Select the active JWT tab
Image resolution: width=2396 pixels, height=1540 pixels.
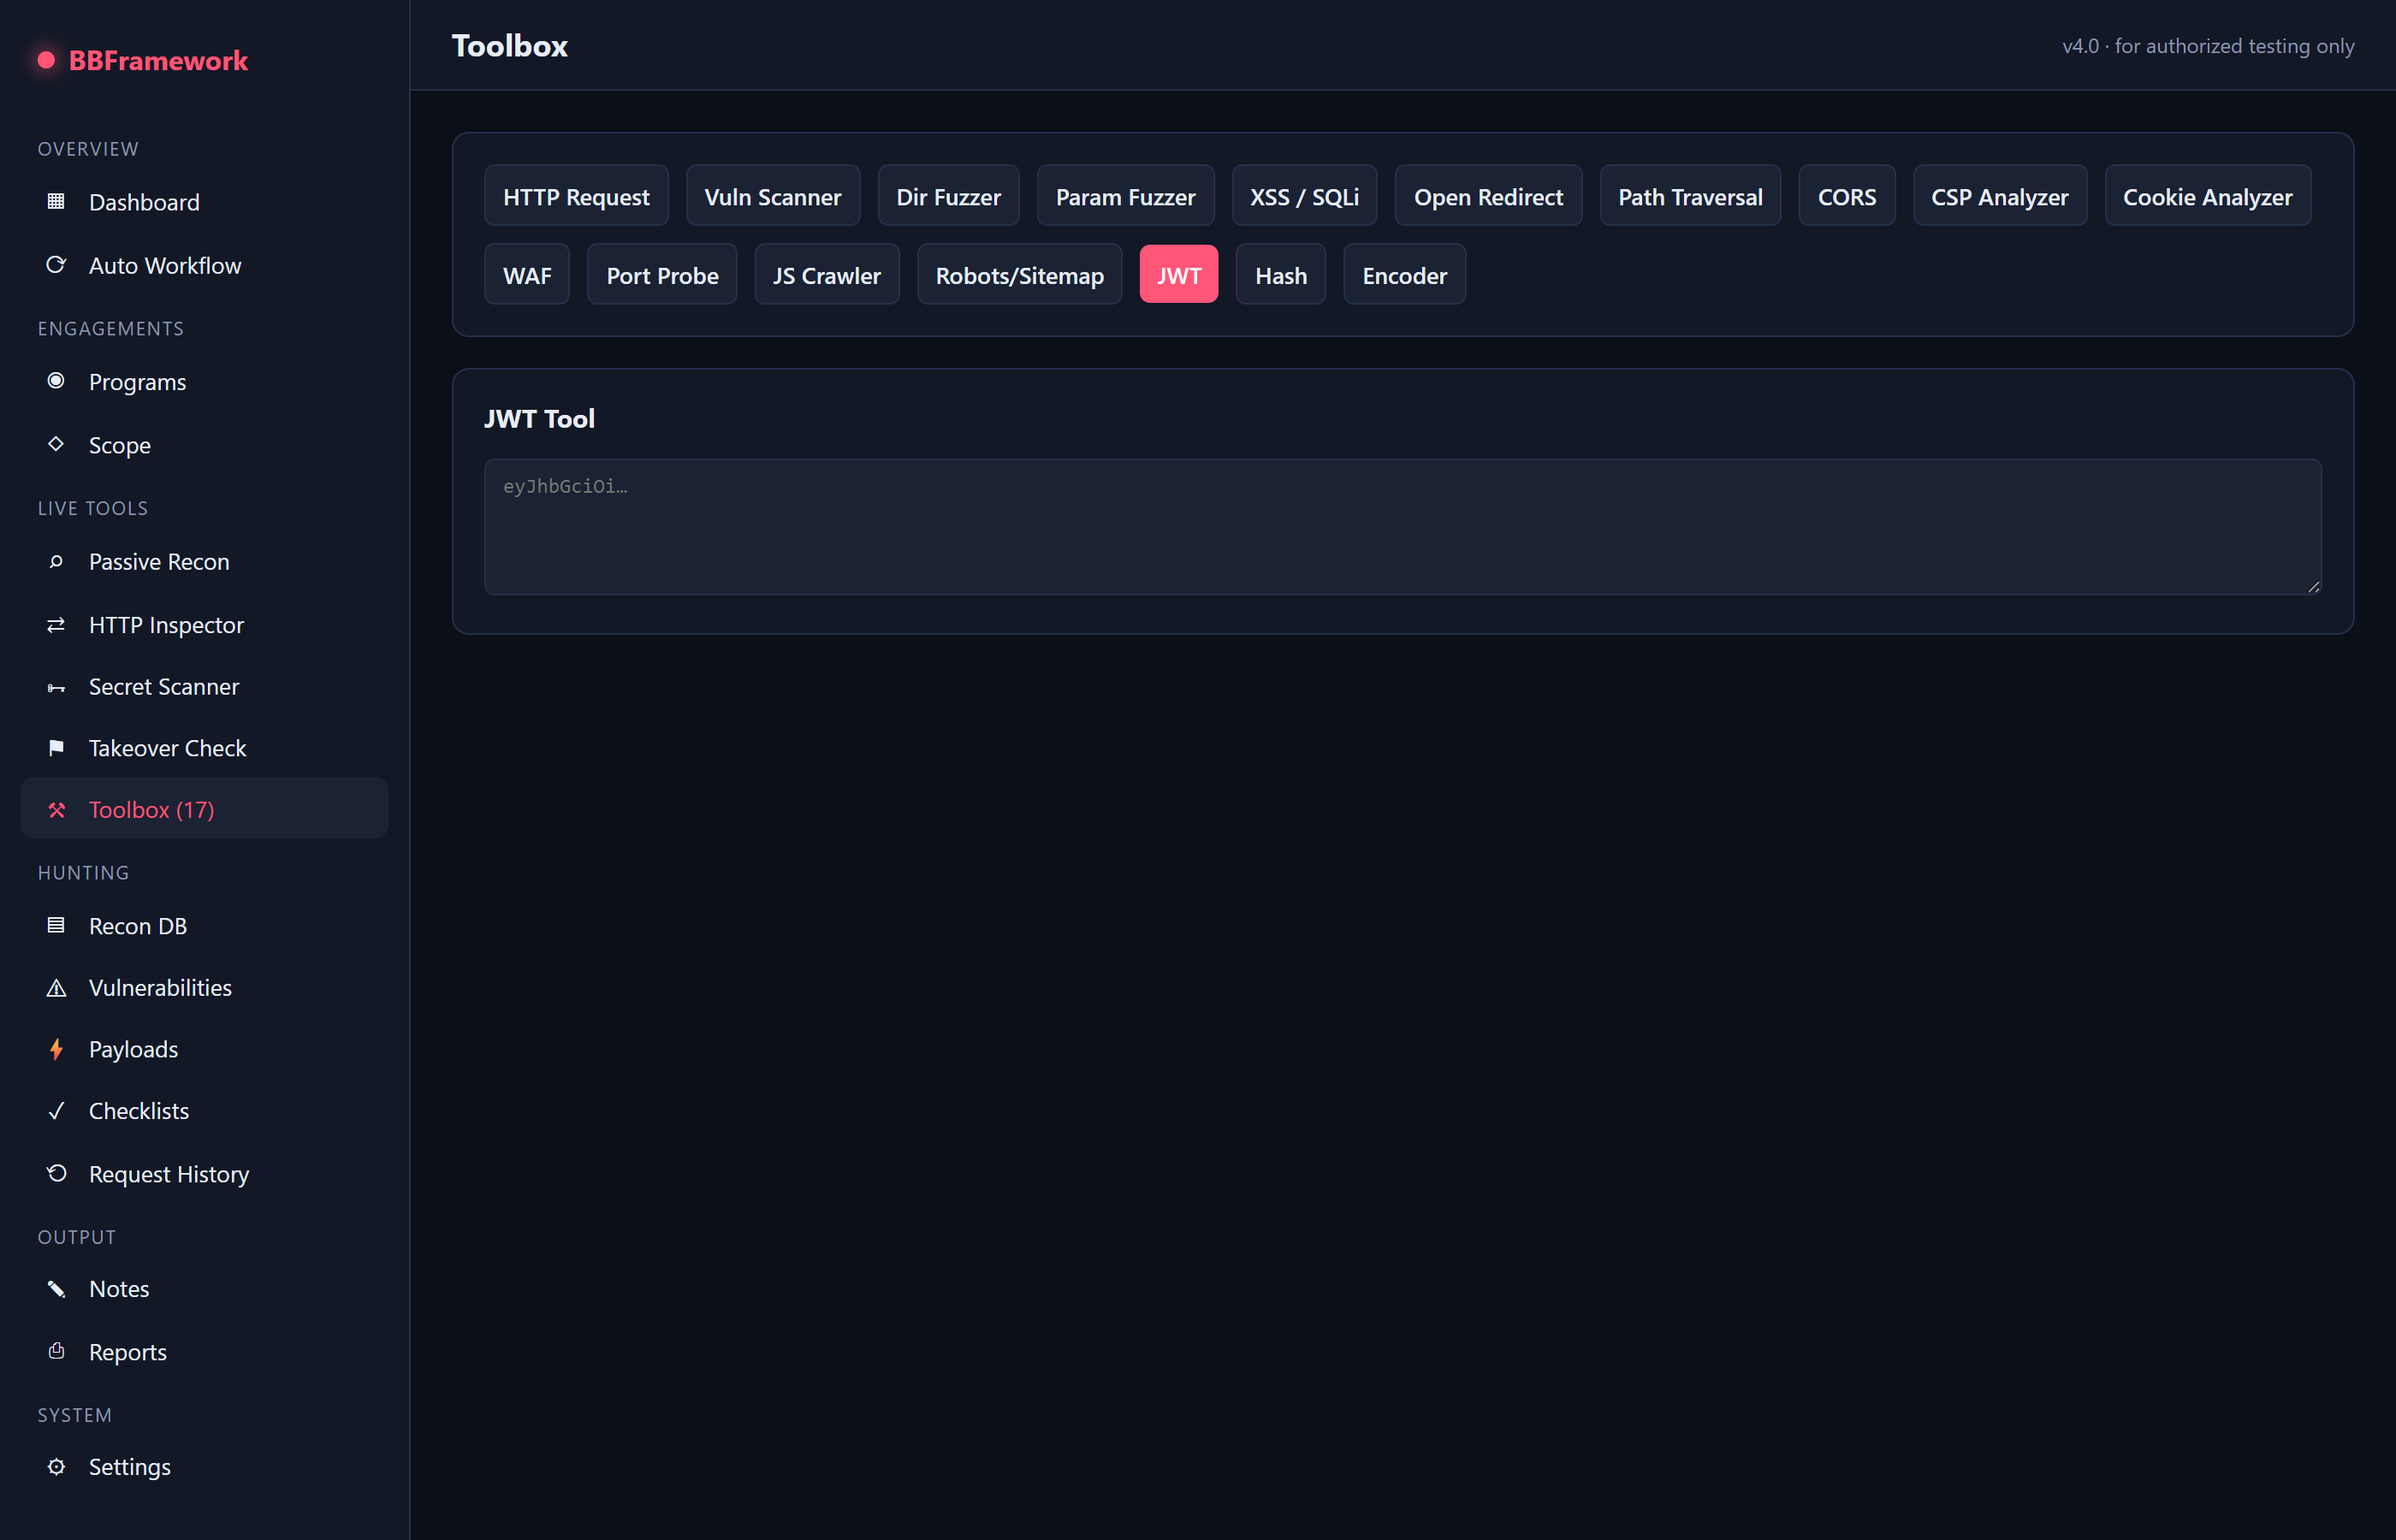click(1178, 274)
